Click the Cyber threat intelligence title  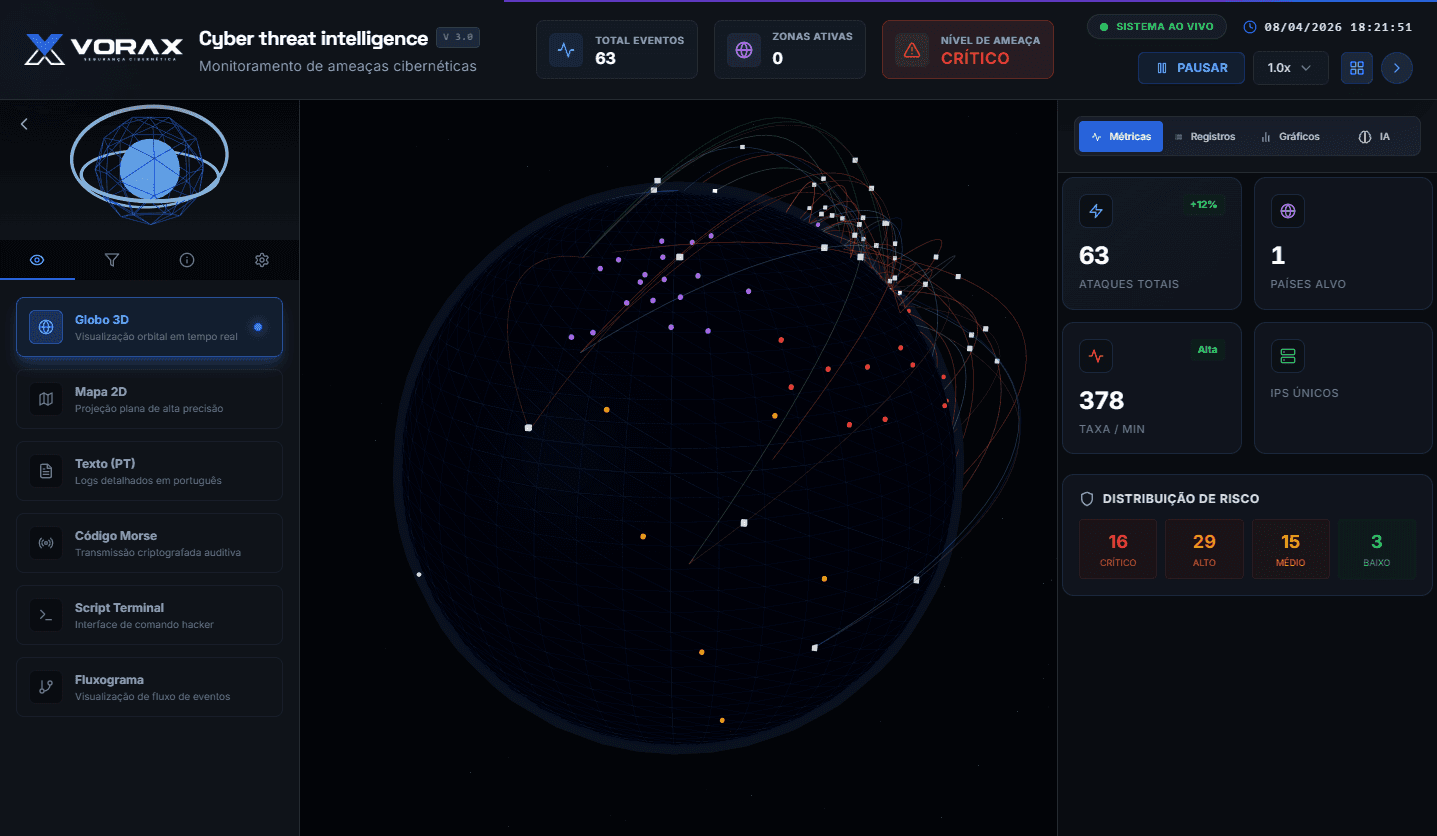(313, 39)
